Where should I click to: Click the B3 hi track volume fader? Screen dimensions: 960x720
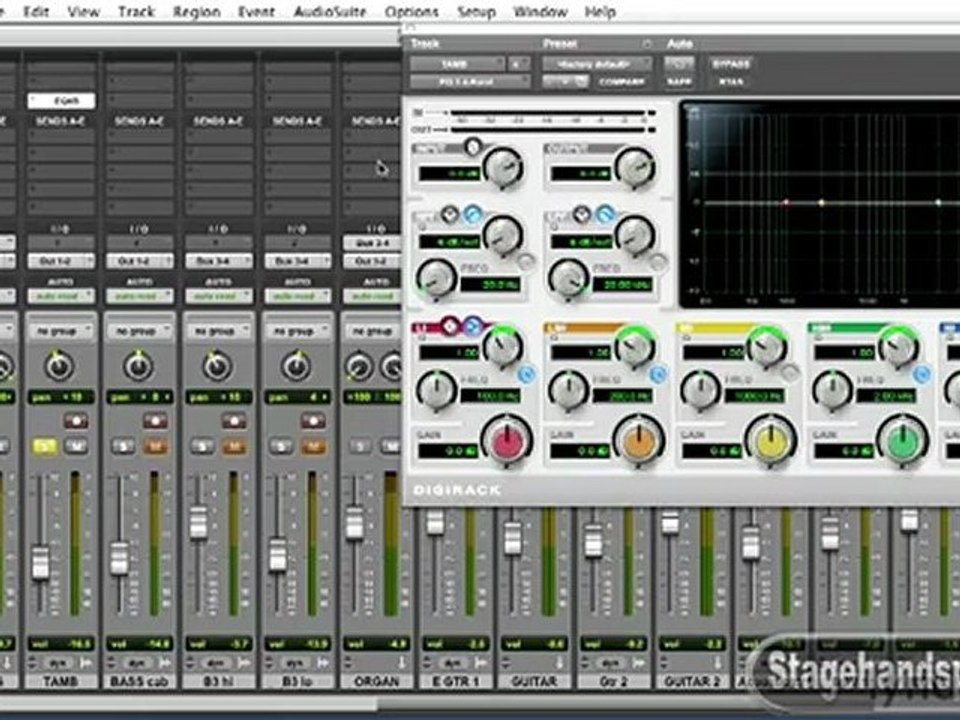click(x=198, y=522)
